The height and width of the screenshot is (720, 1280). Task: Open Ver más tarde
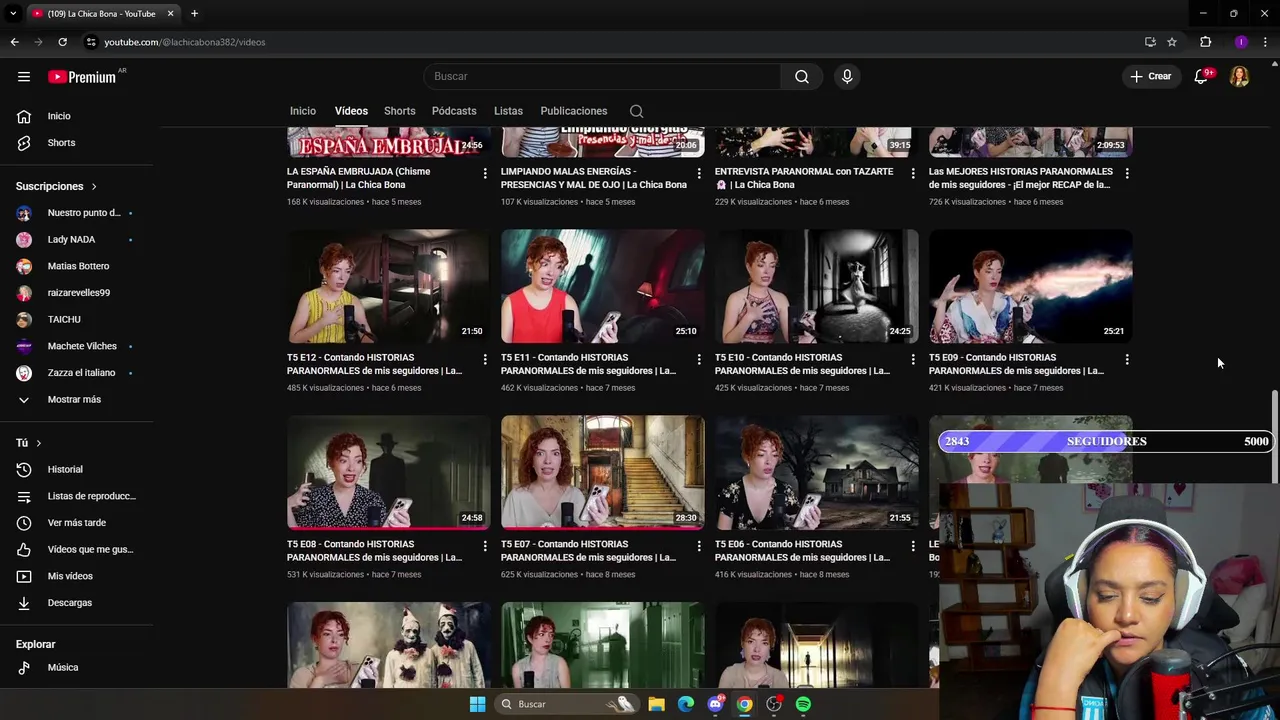click(x=76, y=523)
